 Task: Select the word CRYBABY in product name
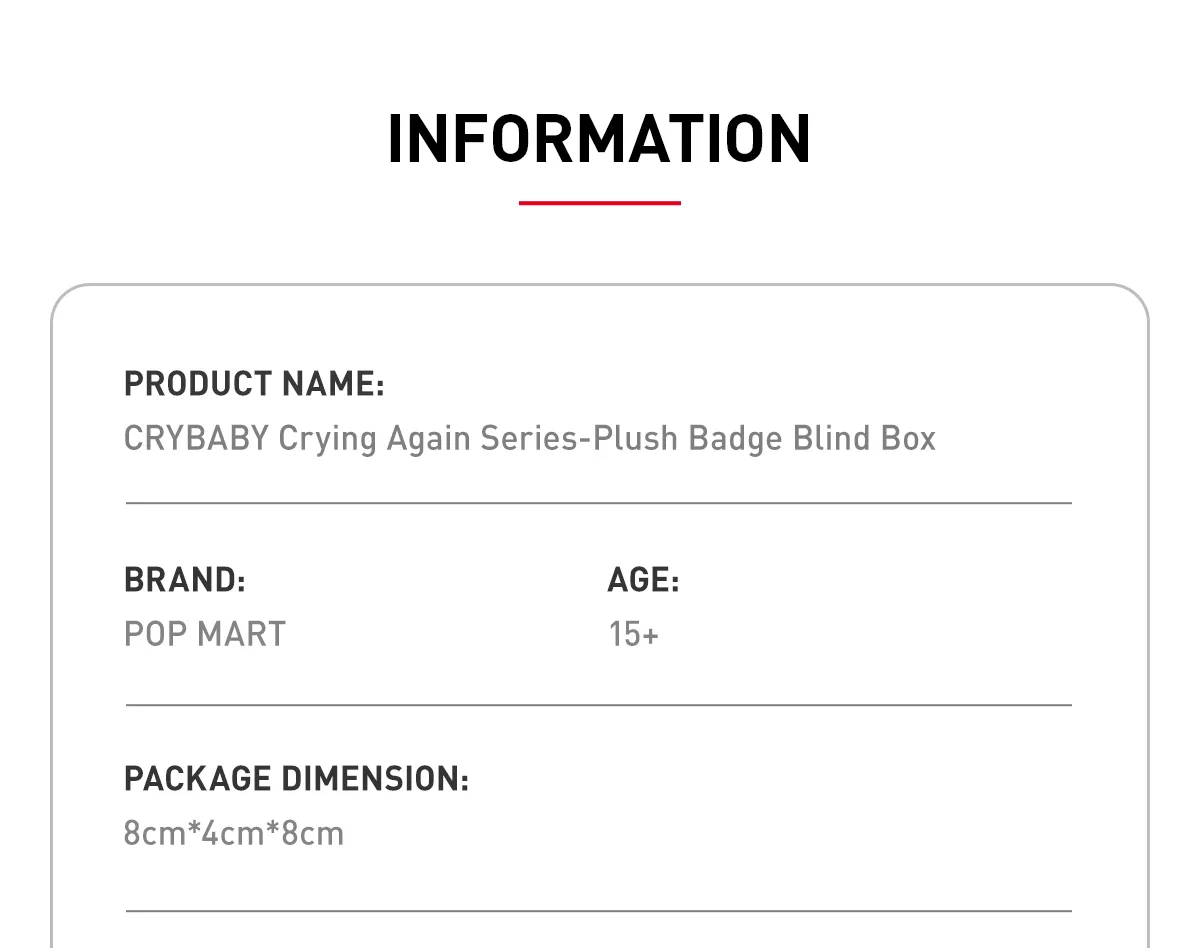196,439
